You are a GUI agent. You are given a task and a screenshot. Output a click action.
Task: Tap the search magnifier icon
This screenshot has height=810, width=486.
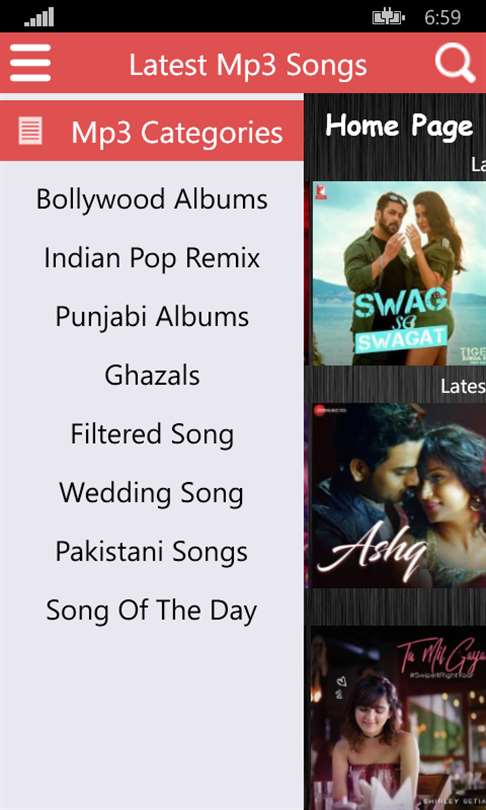454,63
